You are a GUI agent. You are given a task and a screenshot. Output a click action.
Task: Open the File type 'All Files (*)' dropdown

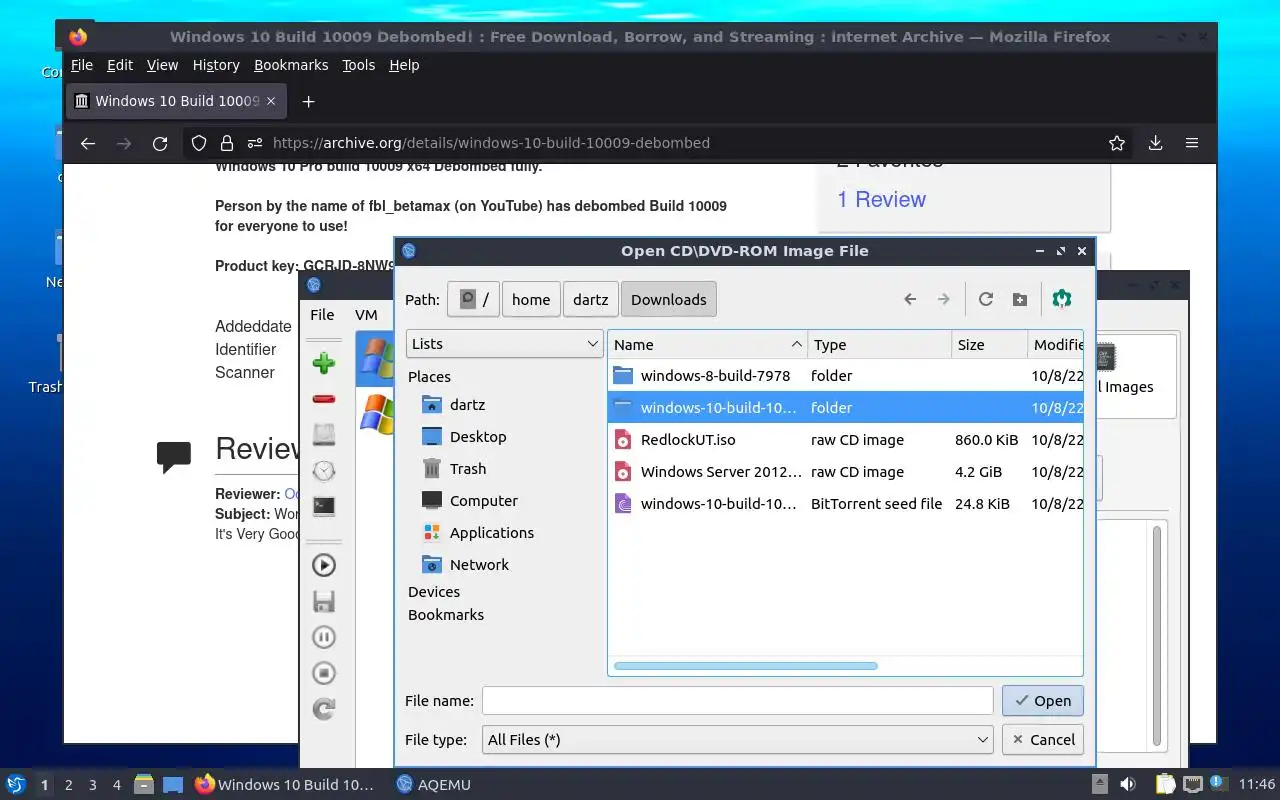click(x=737, y=740)
